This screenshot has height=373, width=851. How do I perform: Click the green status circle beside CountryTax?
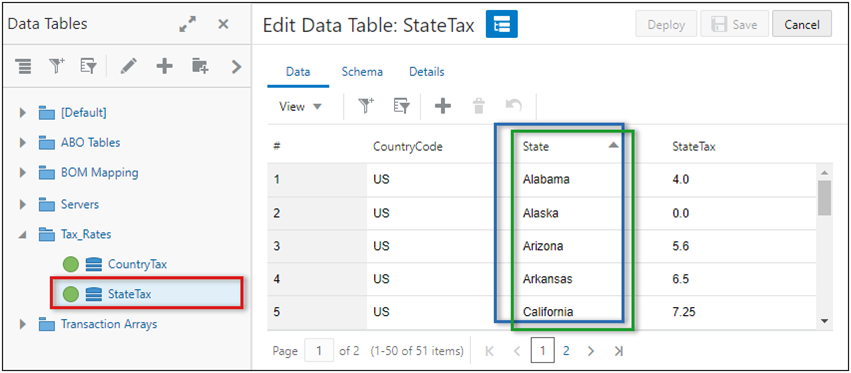click(71, 264)
